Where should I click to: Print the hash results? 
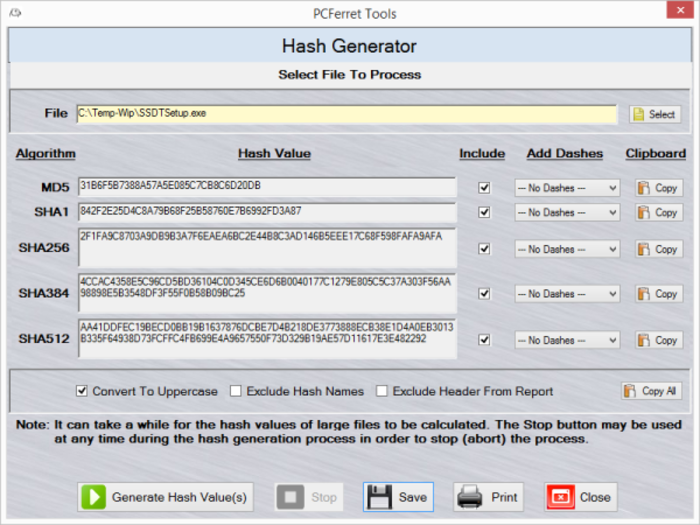488,497
